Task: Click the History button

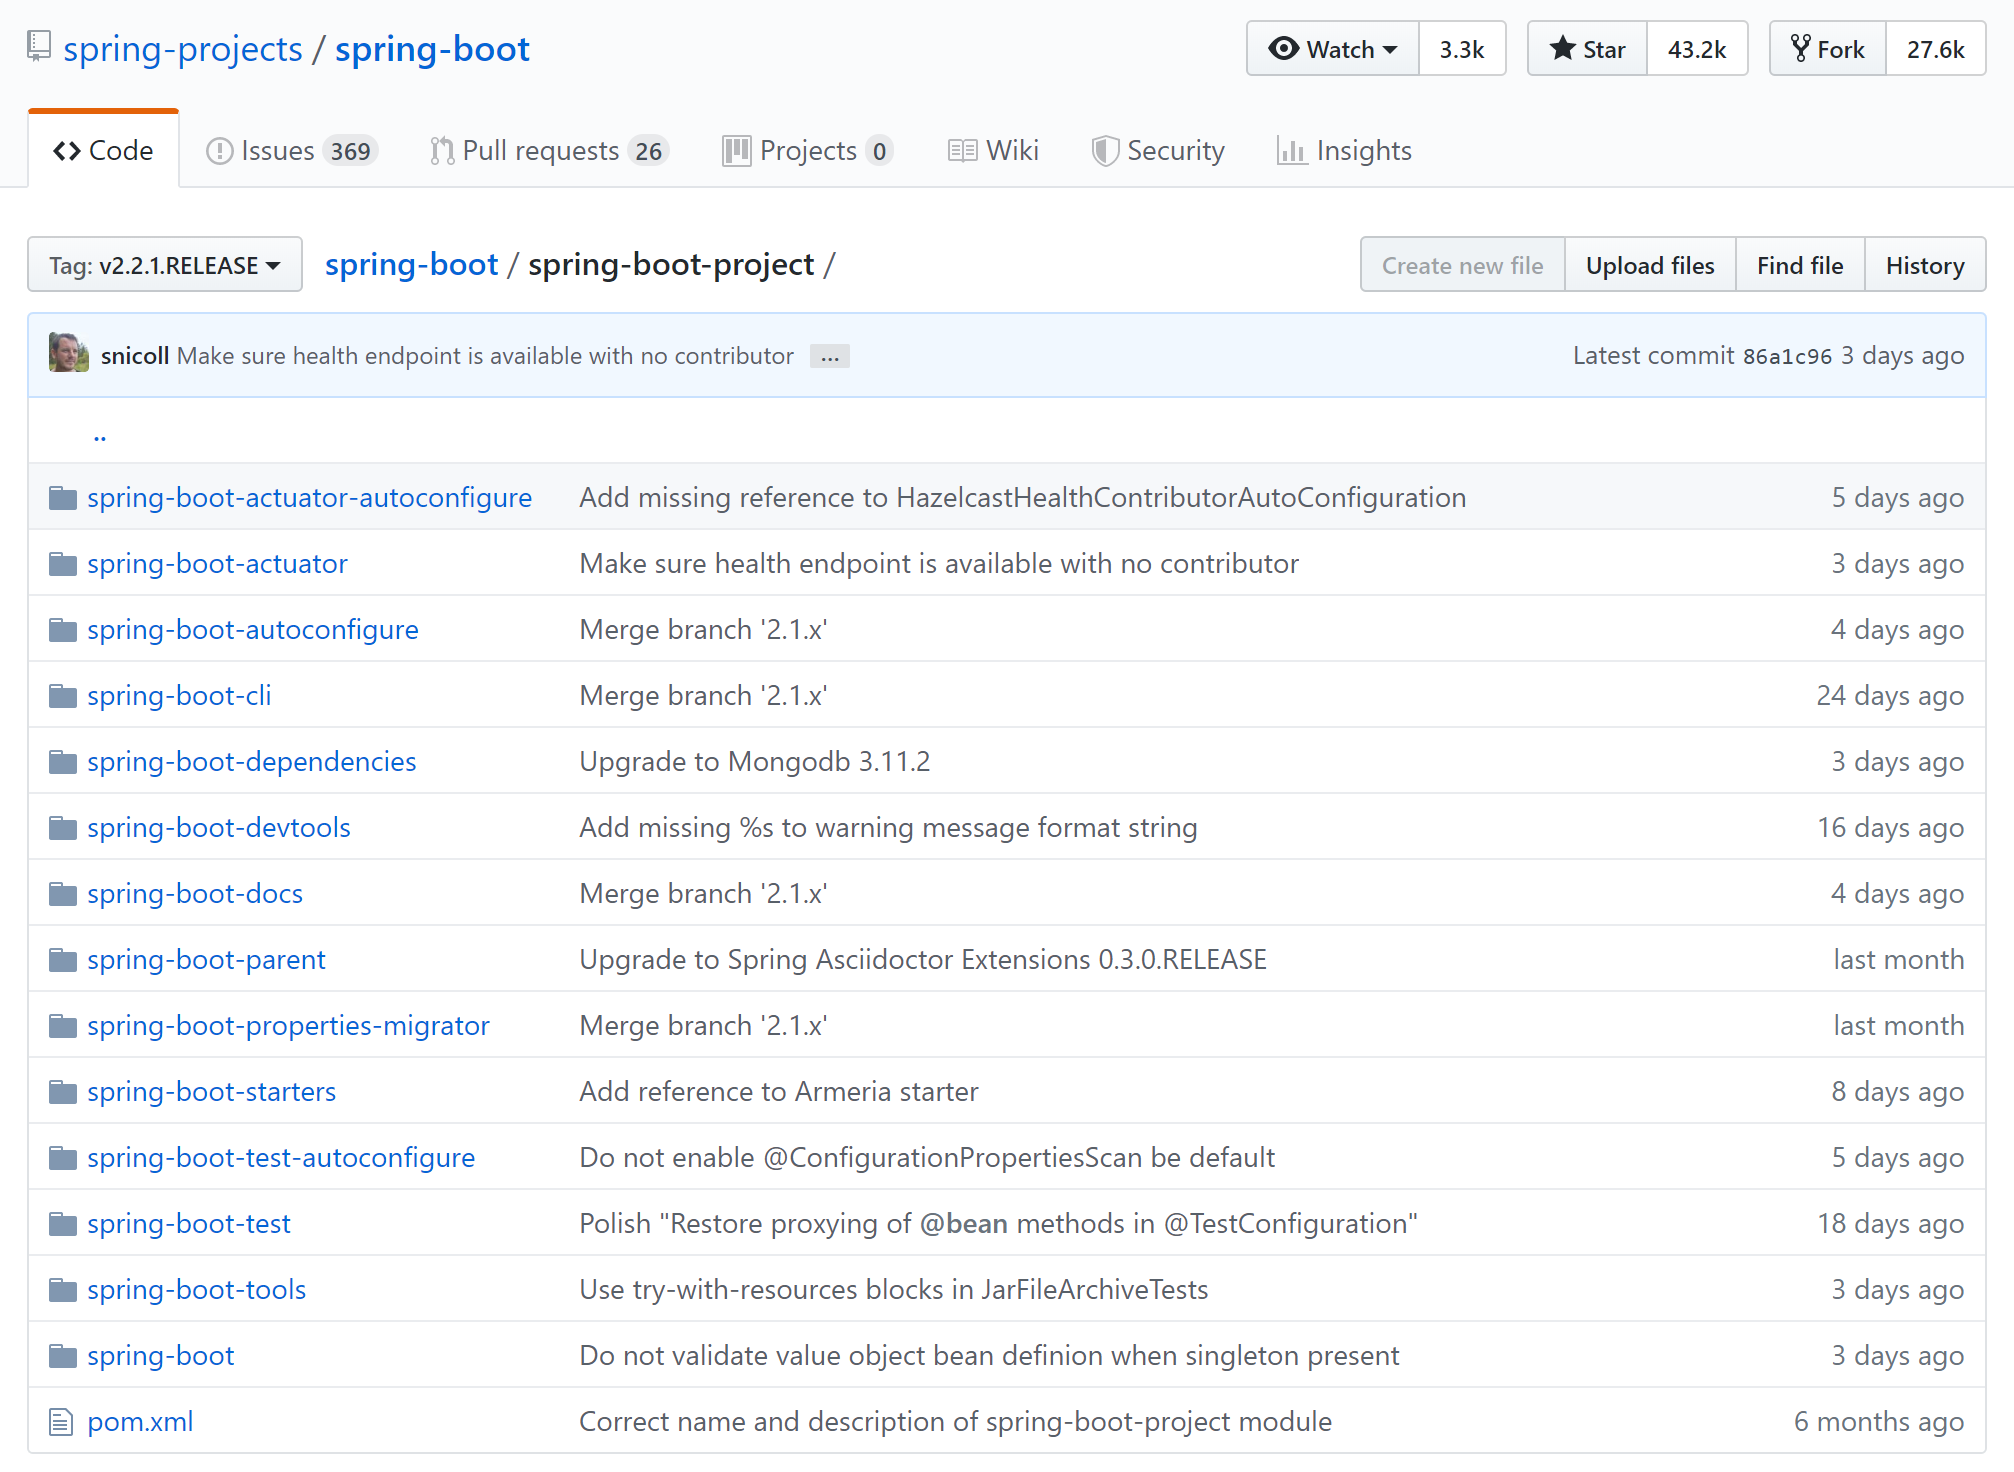Action: pyautogui.click(x=1924, y=265)
